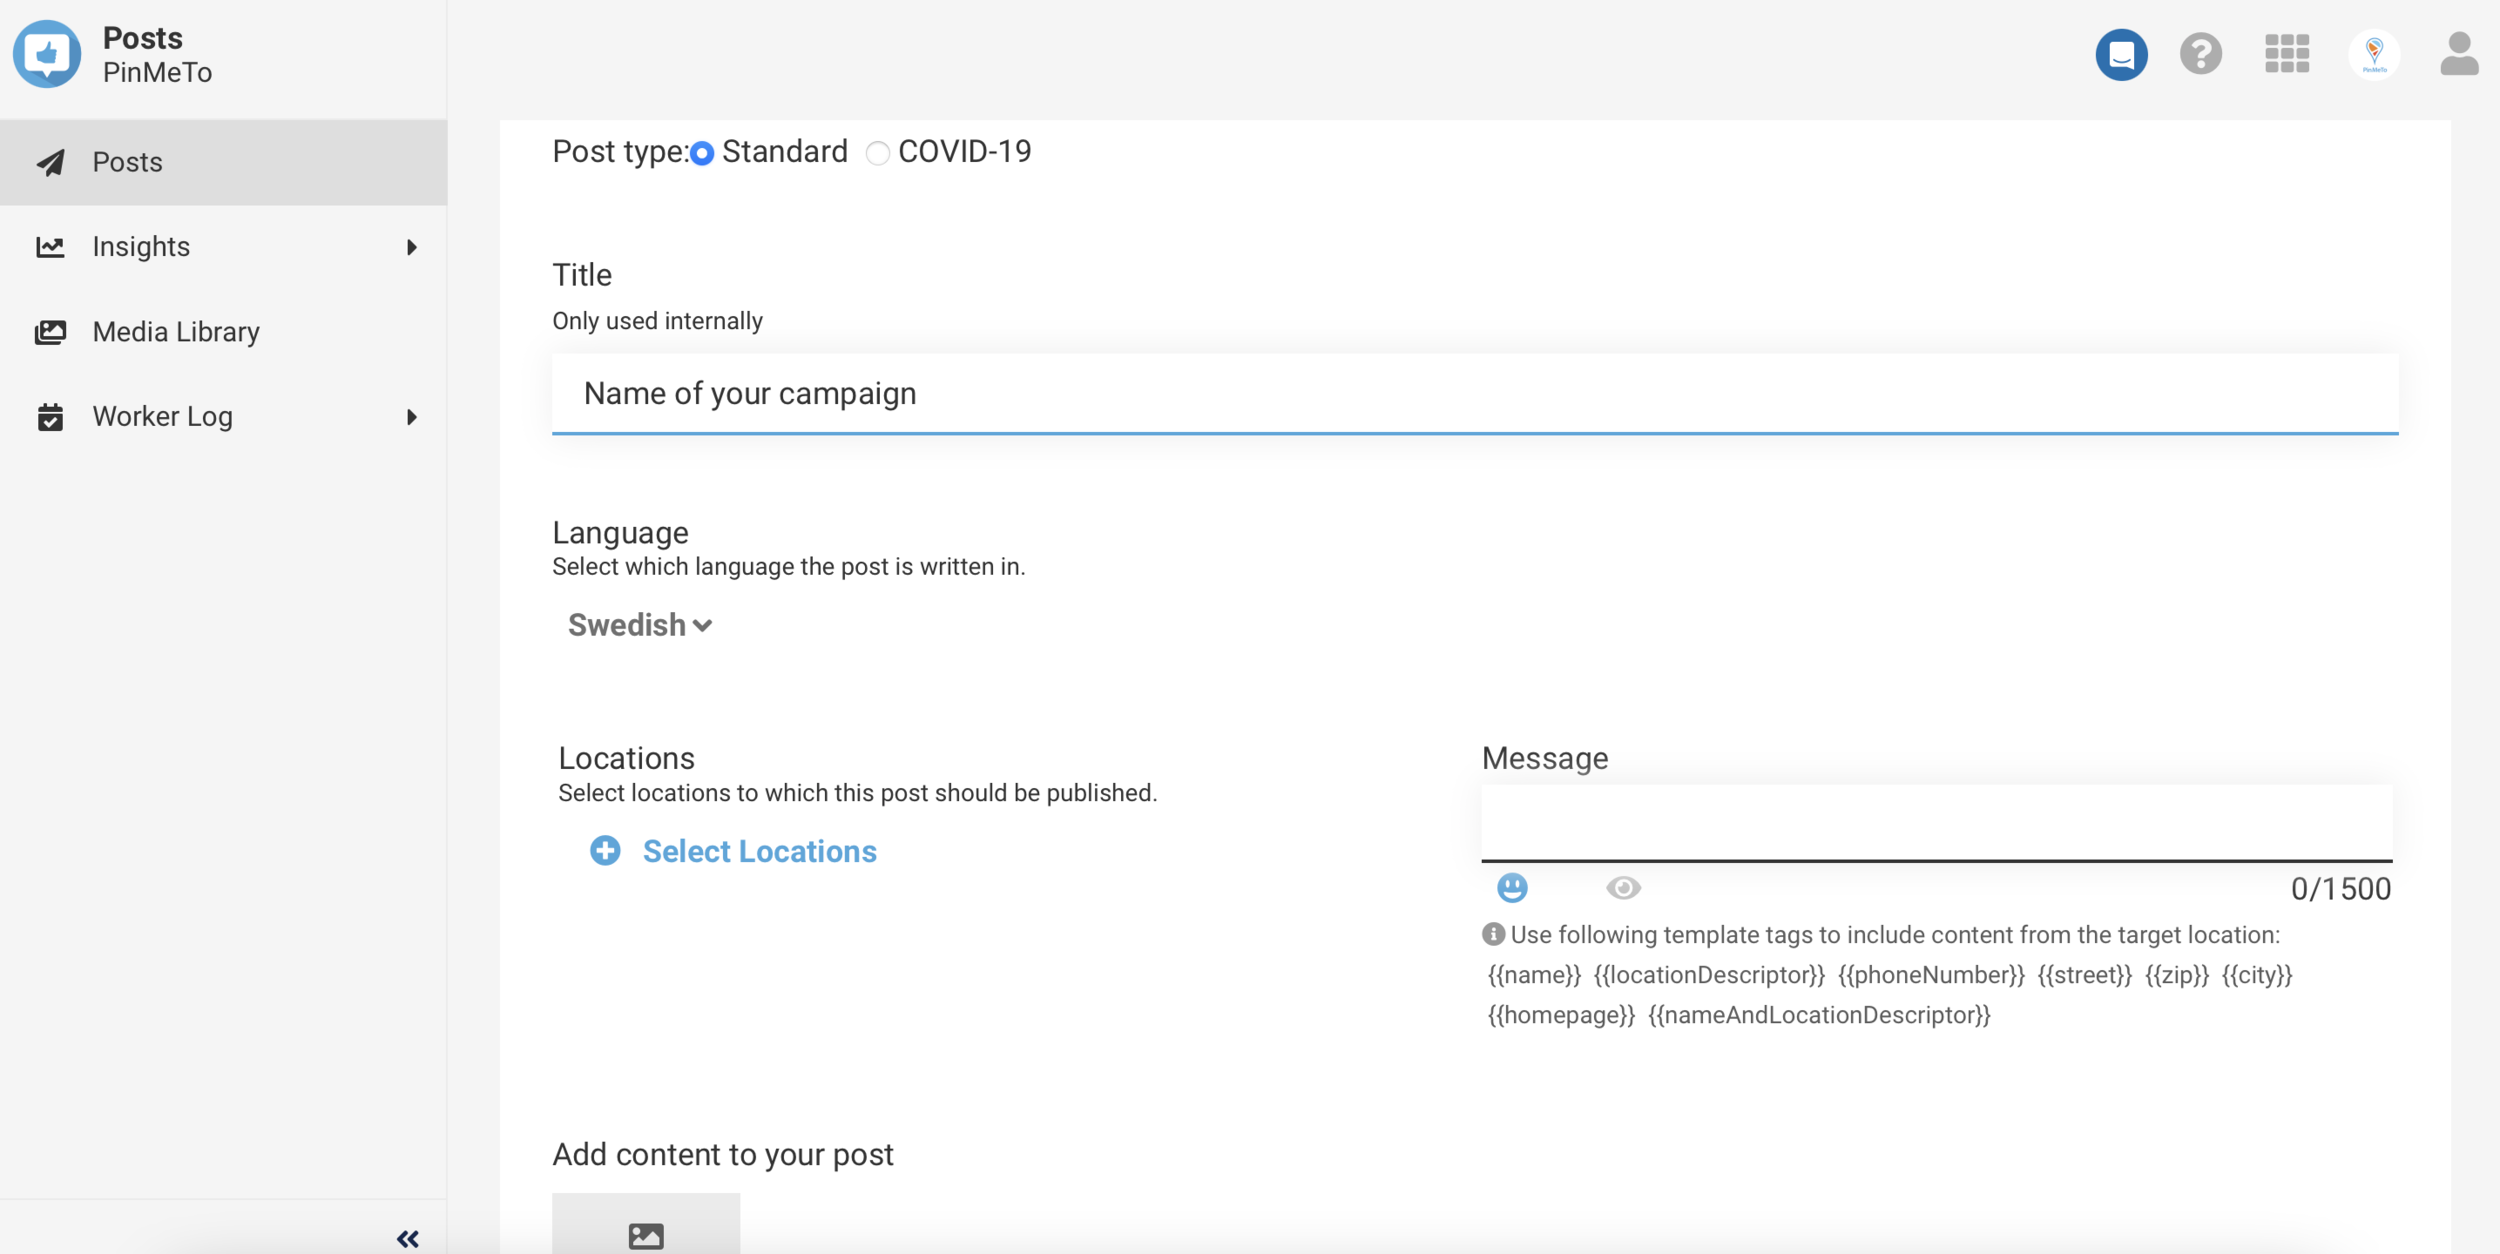
Task: Click the Posts app logo icon
Action: (x=47, y=54)
